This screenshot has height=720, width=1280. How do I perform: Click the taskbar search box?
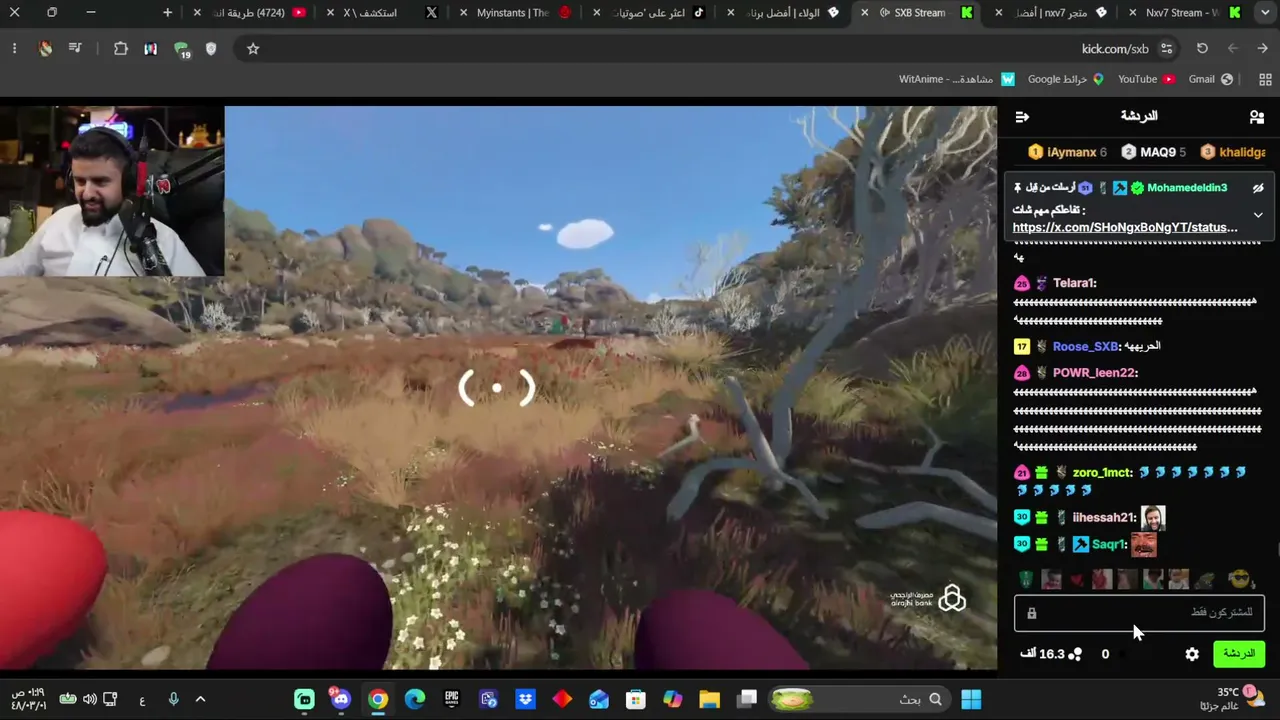(x=860, y=699)
